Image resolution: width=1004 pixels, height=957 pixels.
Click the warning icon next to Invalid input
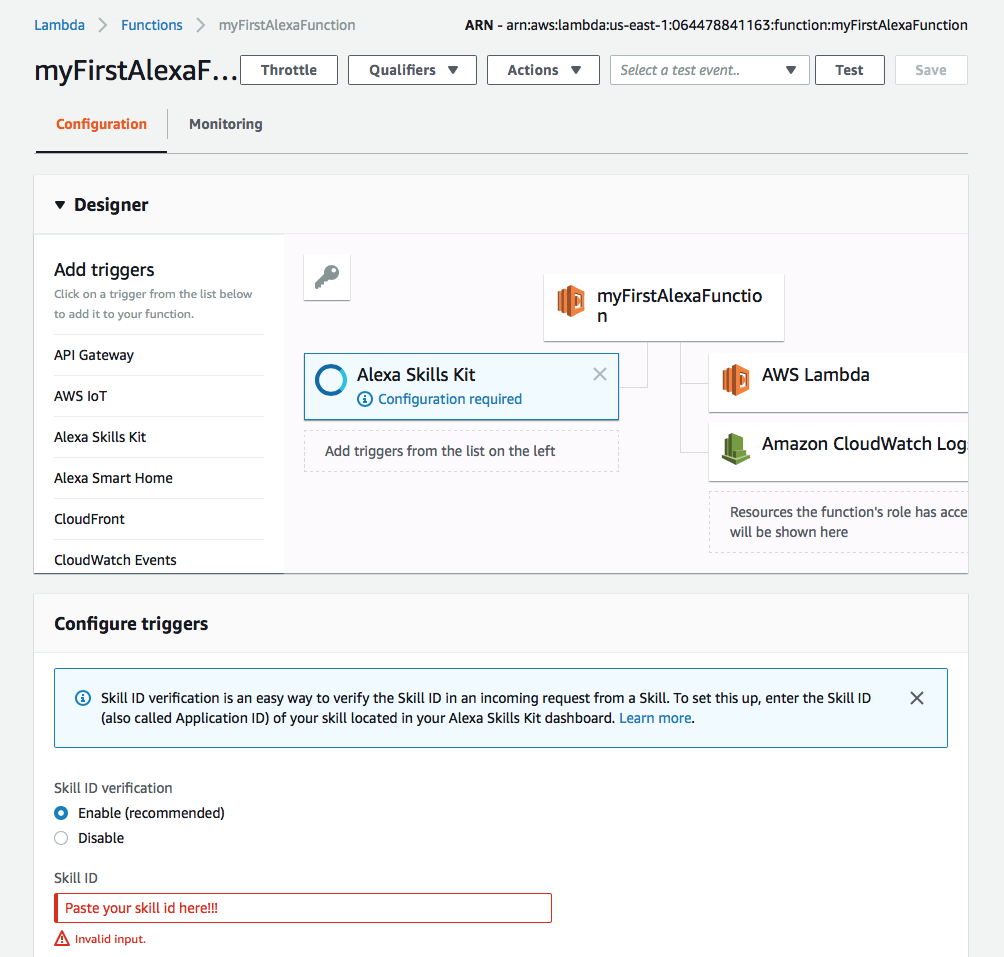pos(62,938)
